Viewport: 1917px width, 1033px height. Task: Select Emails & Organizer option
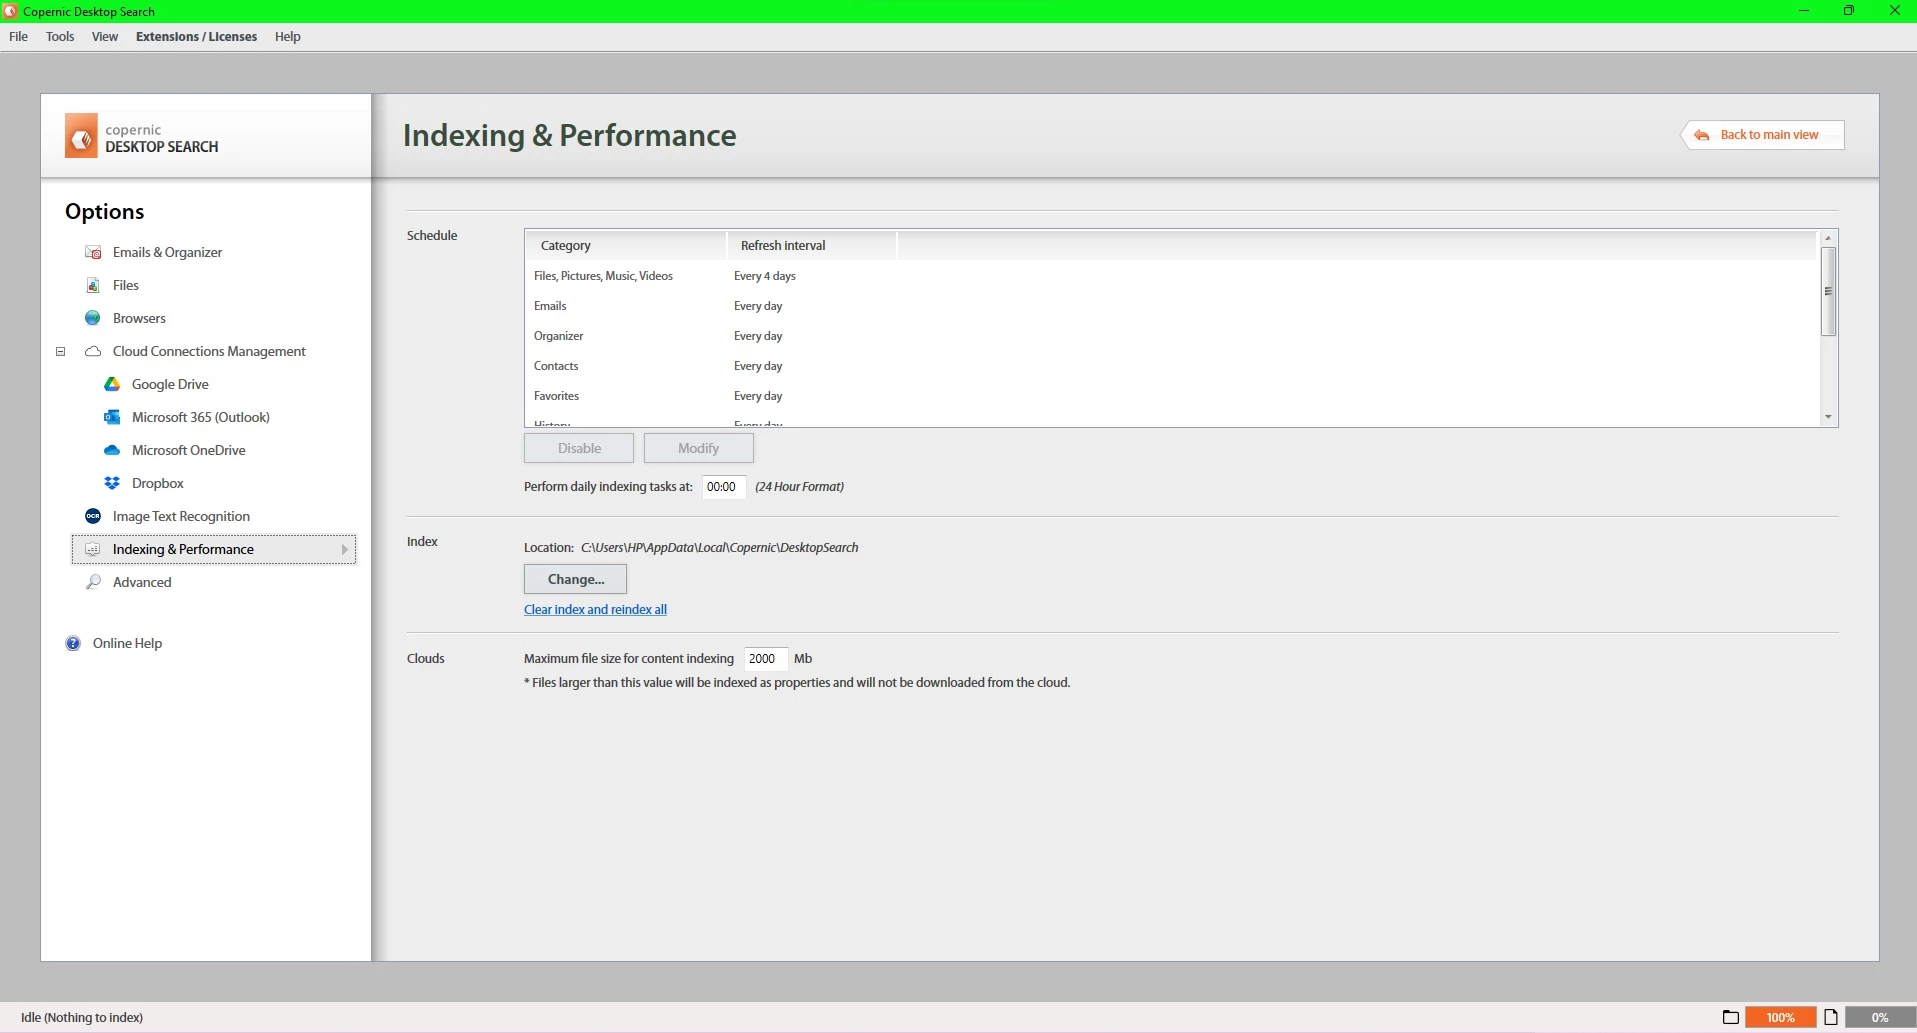(x=167, y=252)
